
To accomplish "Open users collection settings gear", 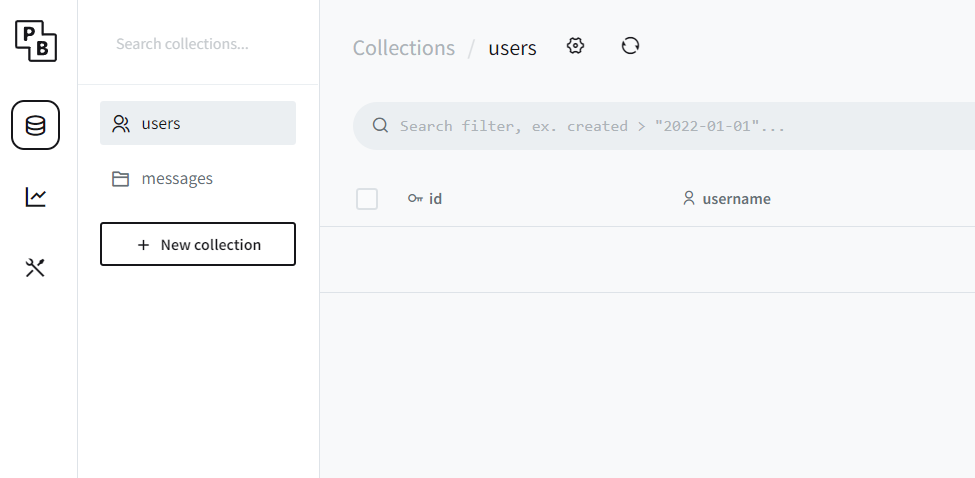I will pos(575,46).
